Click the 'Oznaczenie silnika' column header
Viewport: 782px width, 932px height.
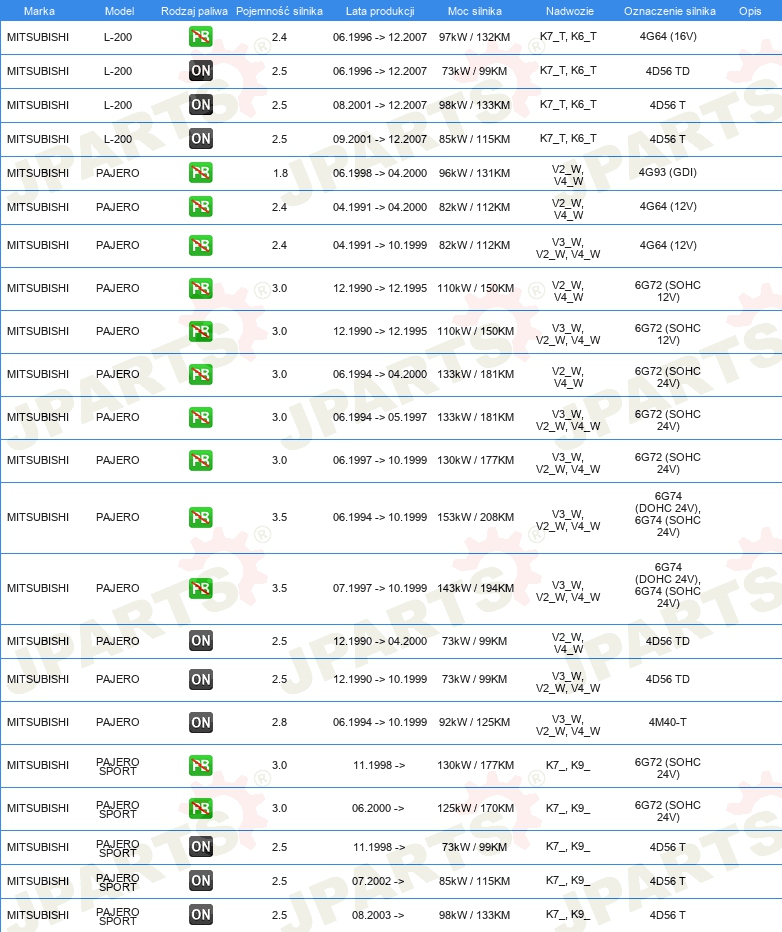click(670, 11)
